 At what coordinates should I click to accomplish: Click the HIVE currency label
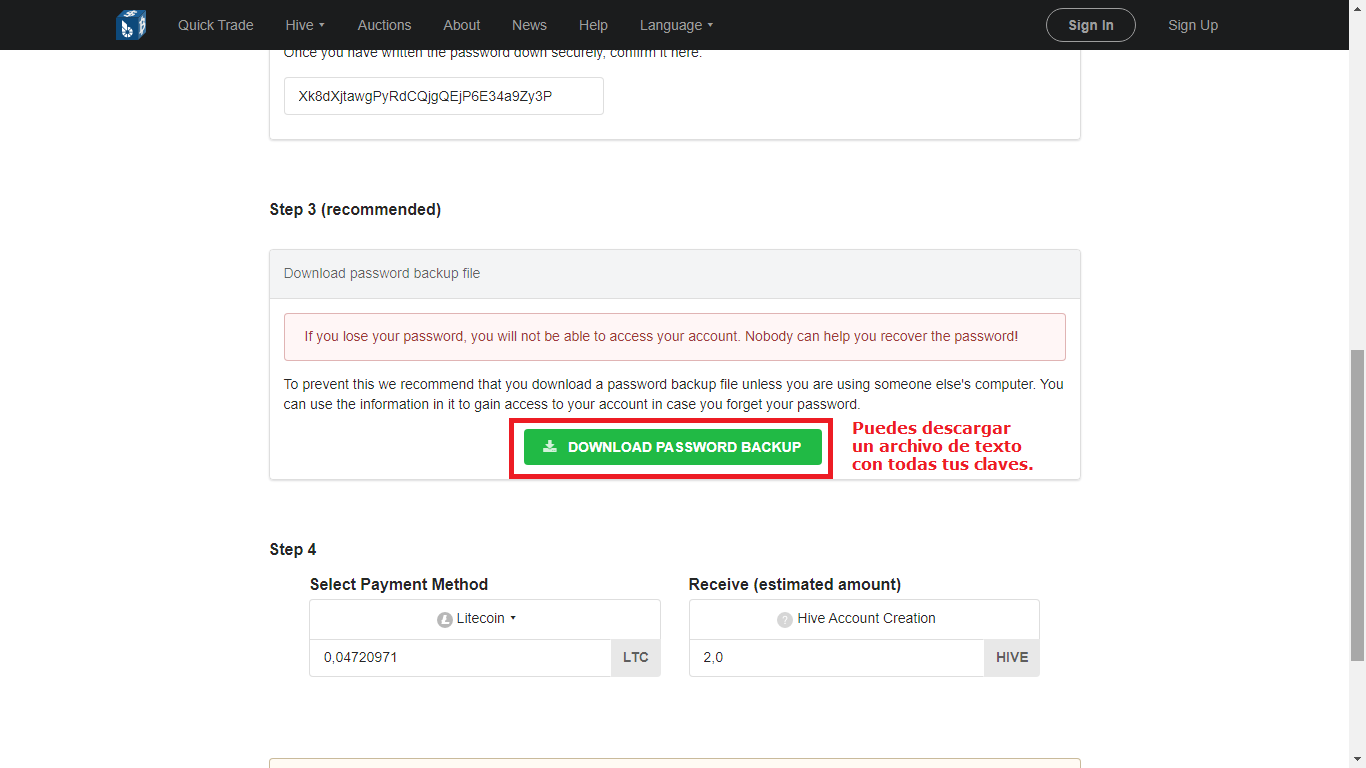pyautogui.click(x=1012, y=658)
